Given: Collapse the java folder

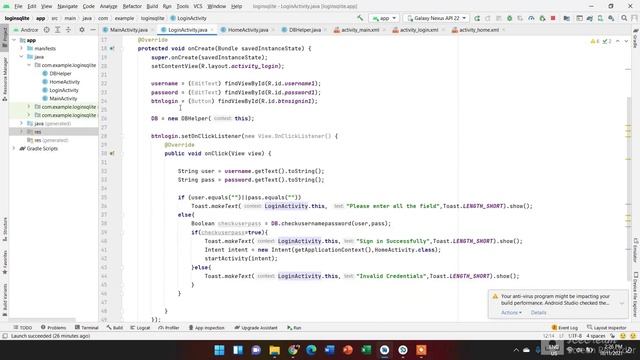Looking at the screenshot, I should point(22,57).
